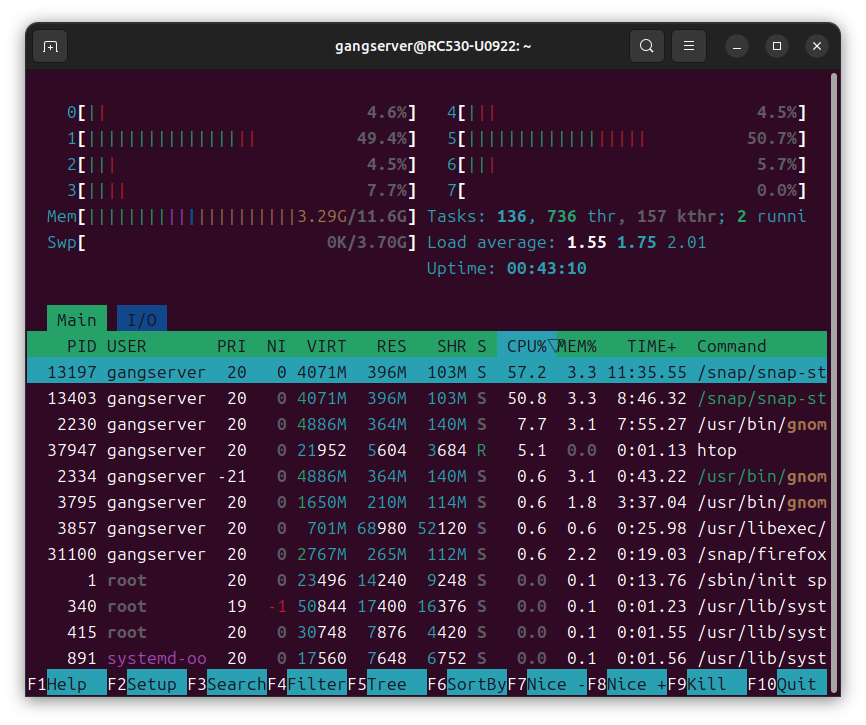Click the terminal vertical scrollbar
Viewport: 866px width, 725px height.
point(835,381)
